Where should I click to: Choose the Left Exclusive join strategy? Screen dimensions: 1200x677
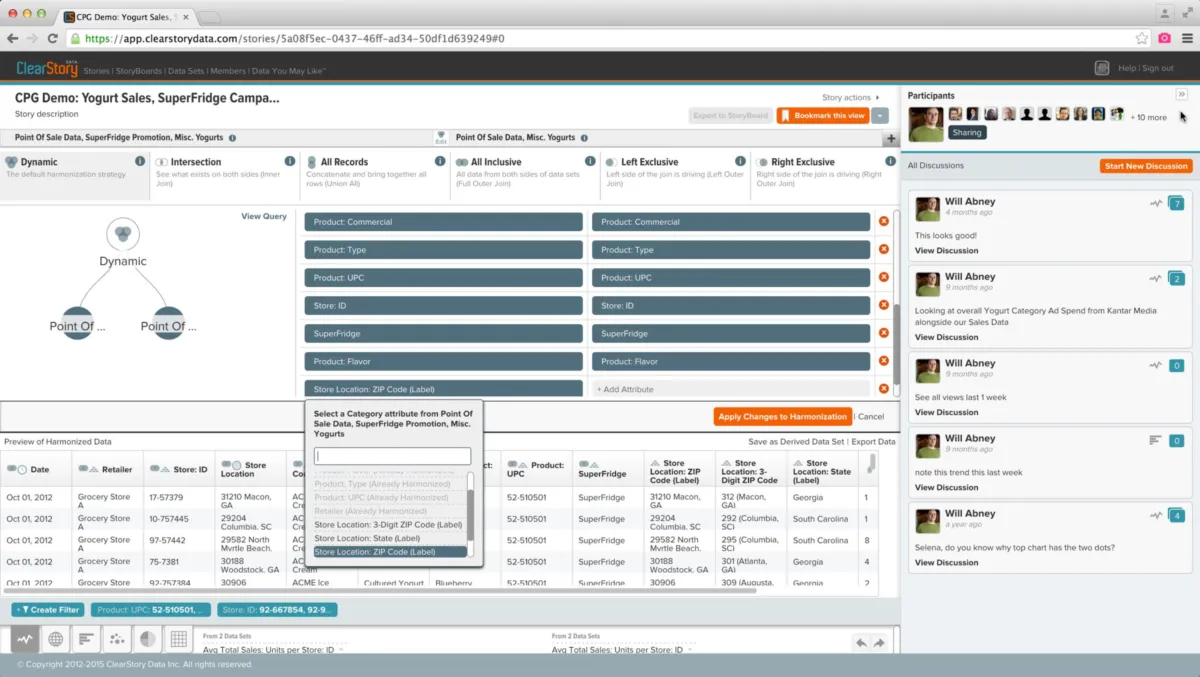(x=675, y=175)
